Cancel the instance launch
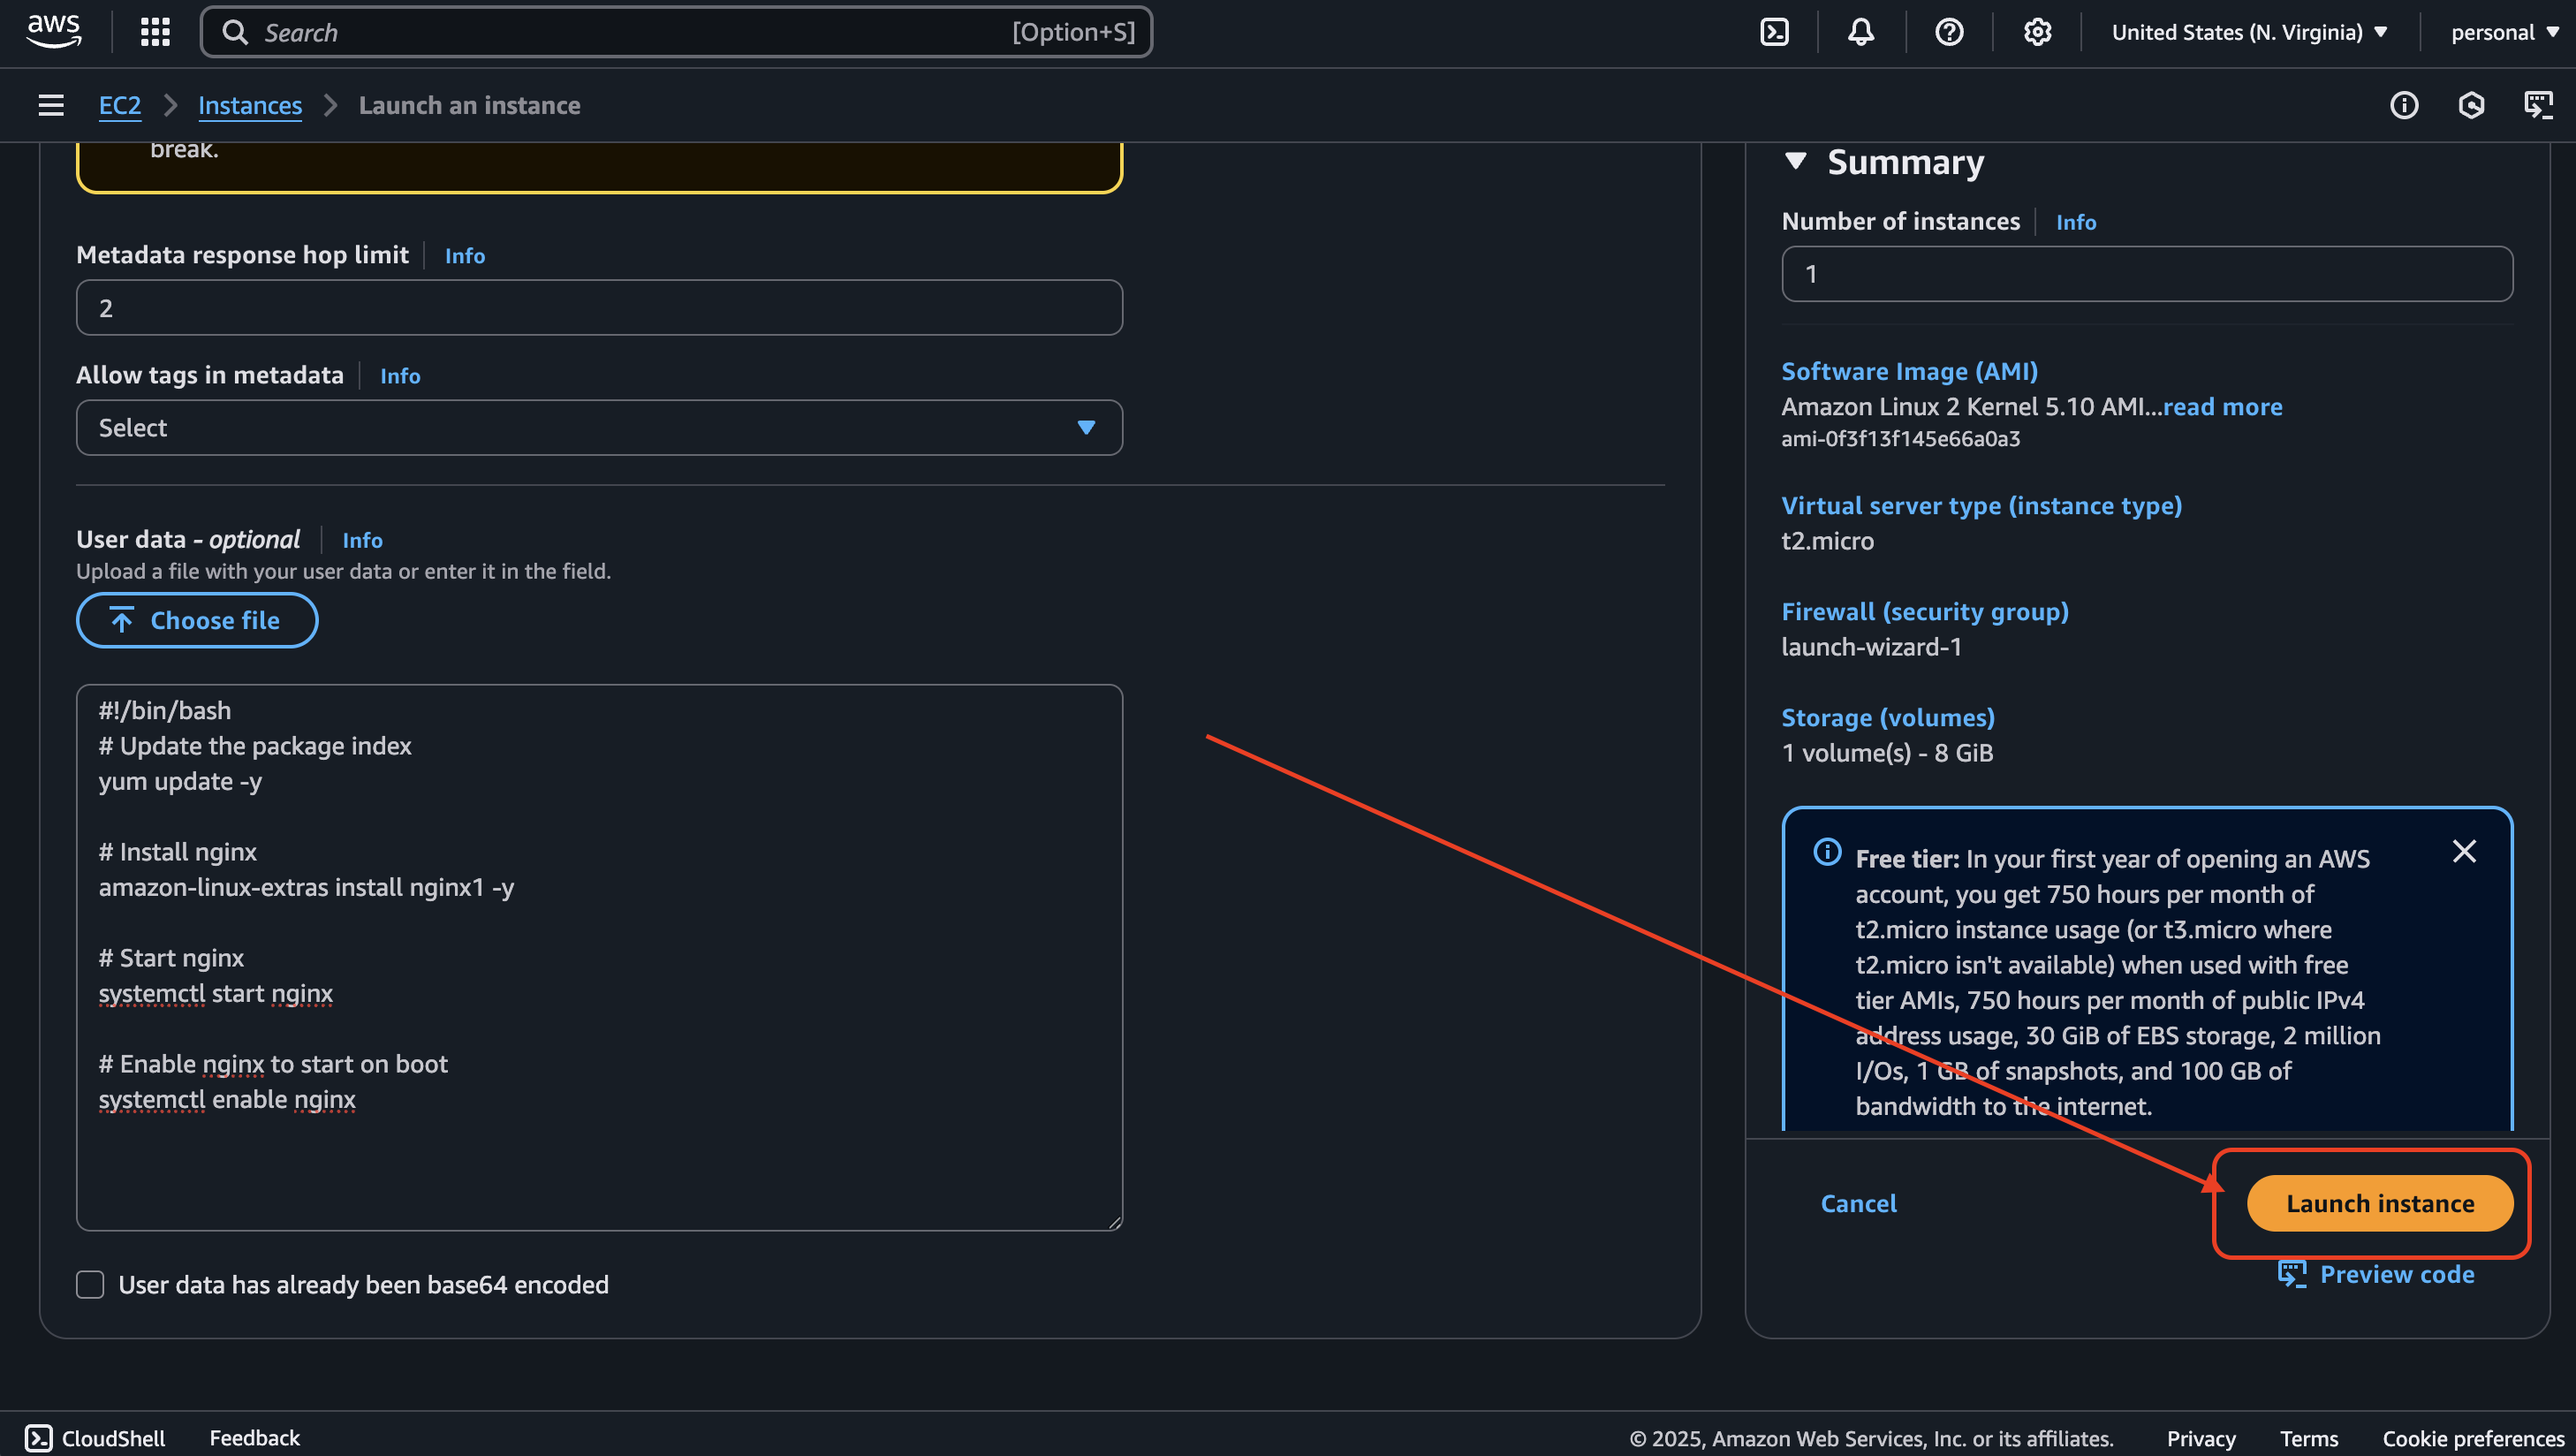The width and height of the screenshot is (2576, 1456). pyautogui.click(x=1858, y=1203)
